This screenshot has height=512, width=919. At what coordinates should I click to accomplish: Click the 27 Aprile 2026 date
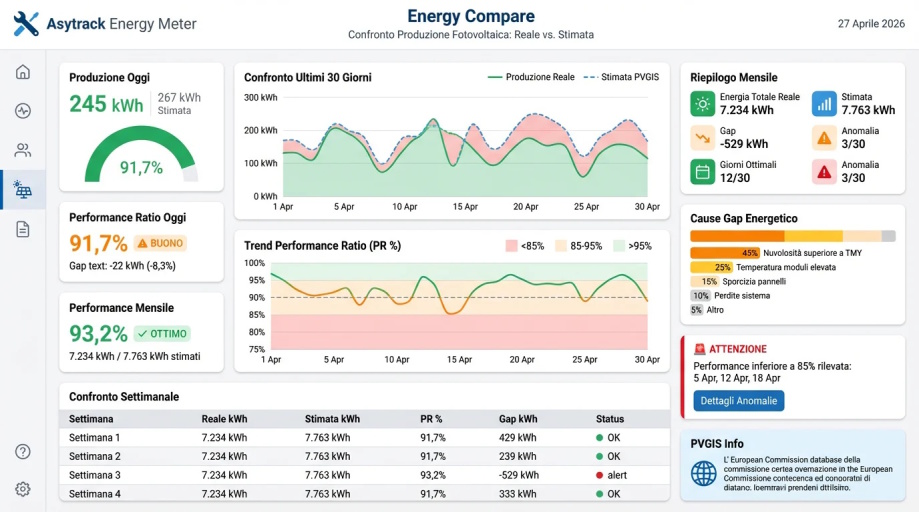(x=871, y=23)
